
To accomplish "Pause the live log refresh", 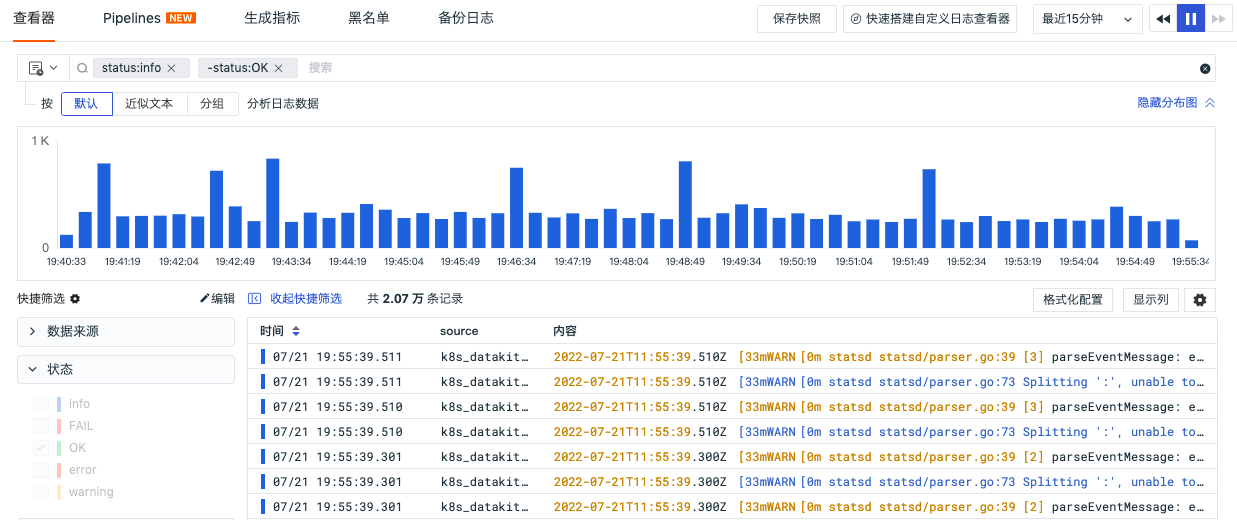I will (x=1191, y=19).
